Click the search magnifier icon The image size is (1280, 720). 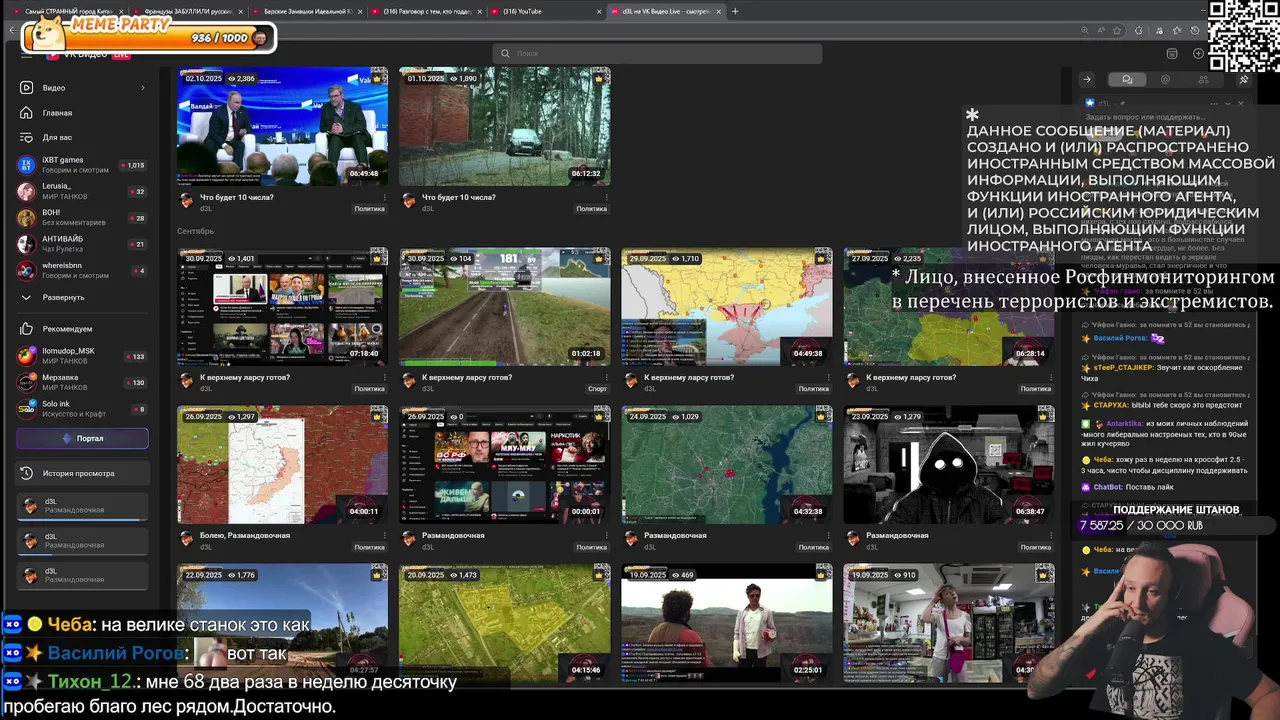point(505,54)
